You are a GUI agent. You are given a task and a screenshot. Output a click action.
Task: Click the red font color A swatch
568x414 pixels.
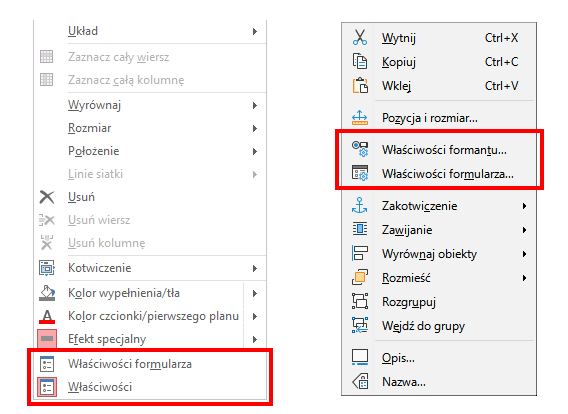point(47,316)
